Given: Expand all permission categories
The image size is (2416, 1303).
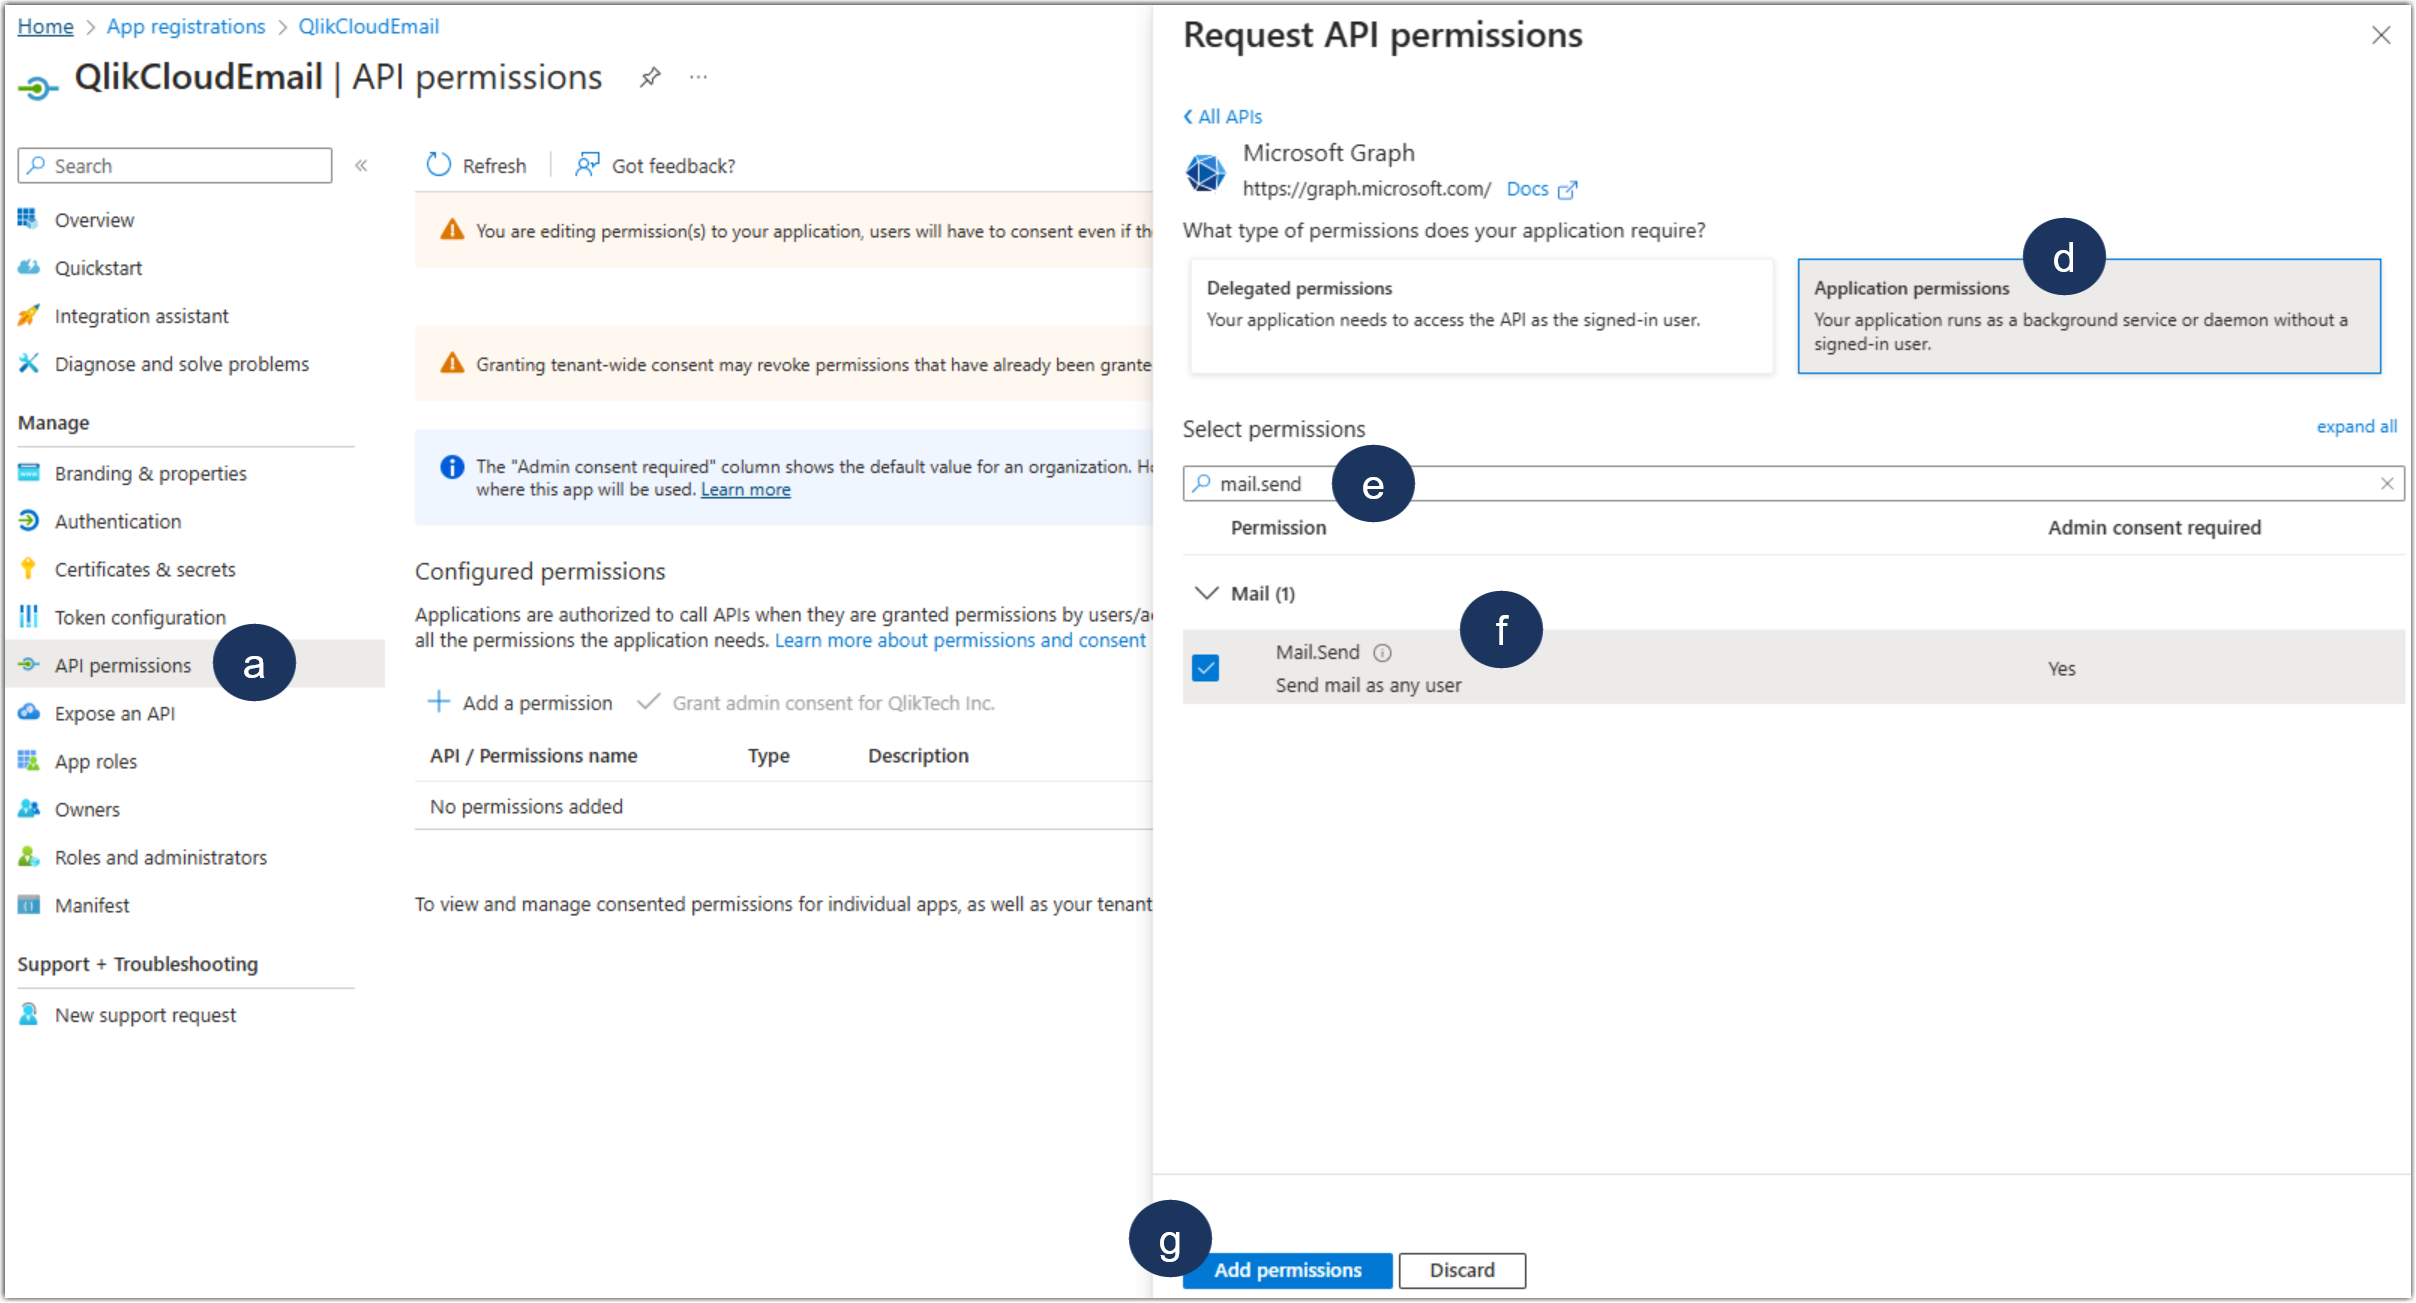Looking at the screenshot, I should coord(2356,426).
